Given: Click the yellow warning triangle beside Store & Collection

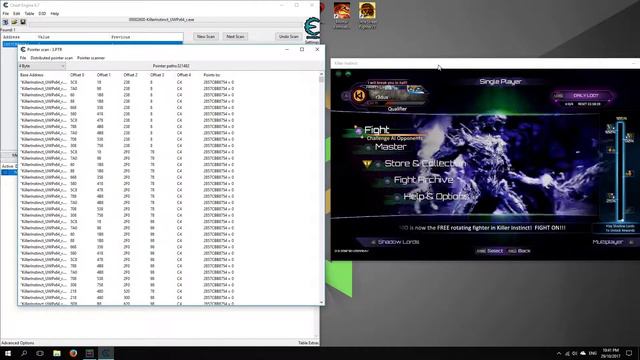Looking at the screenshot, I should click(367, 164).
